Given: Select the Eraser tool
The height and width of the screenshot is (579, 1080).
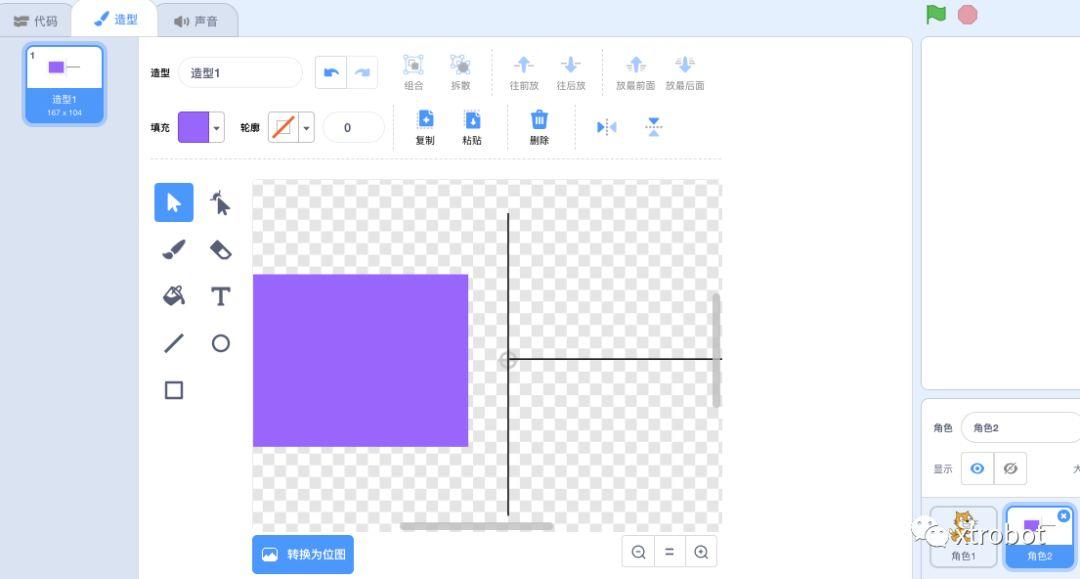Looking at the screenshot, I should (x=220, y=250).
